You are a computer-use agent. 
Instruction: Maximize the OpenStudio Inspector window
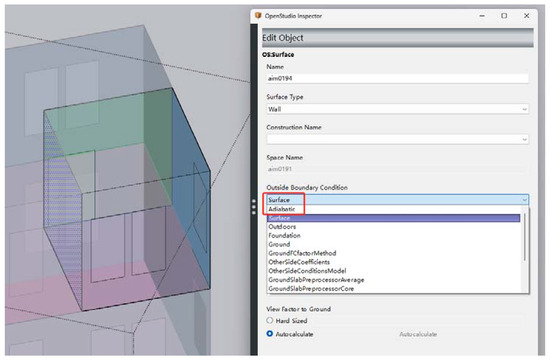click(x=504, y=16)
